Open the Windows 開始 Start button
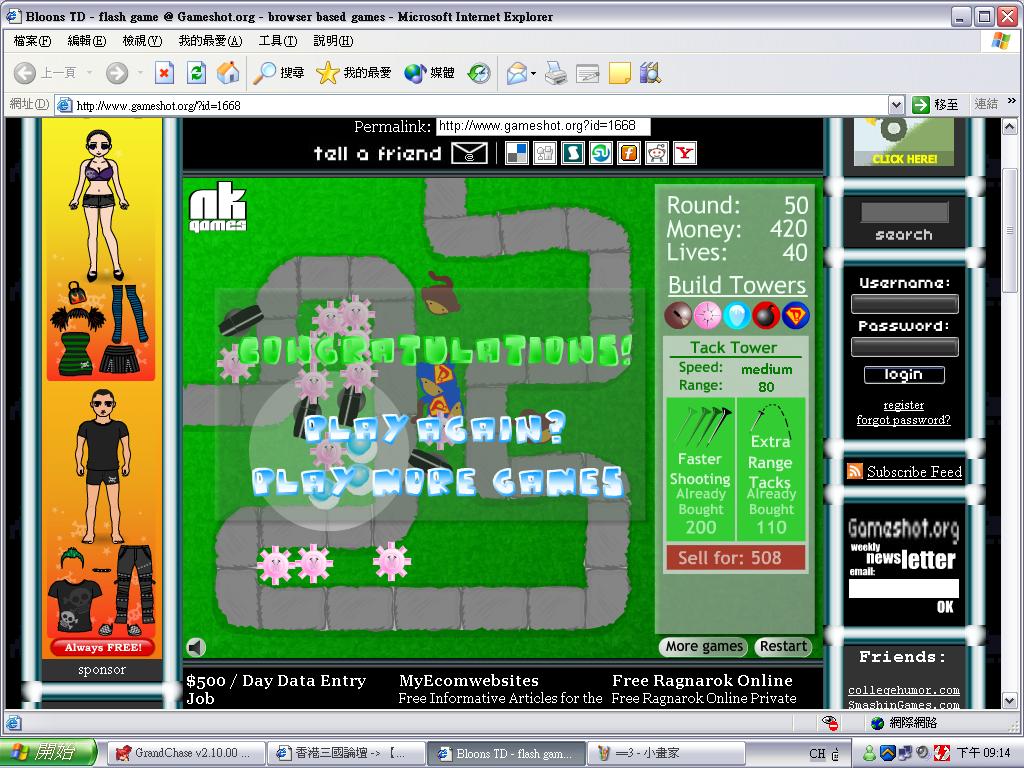This screenshot has height=768, width=1024. 48,752
